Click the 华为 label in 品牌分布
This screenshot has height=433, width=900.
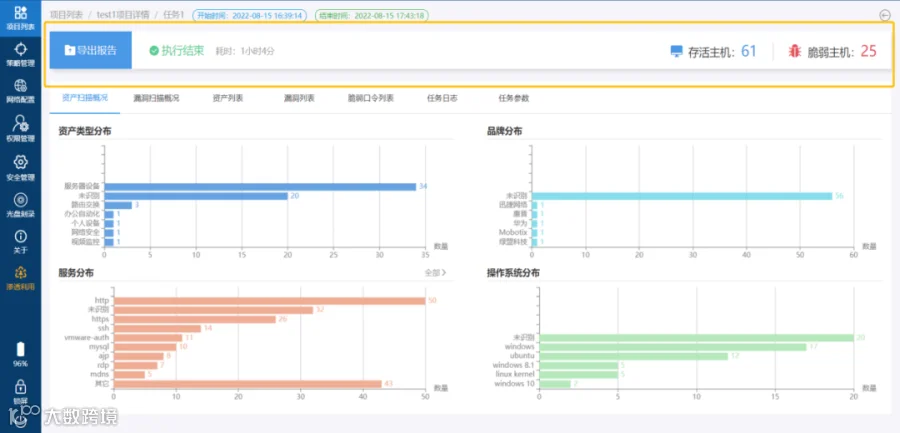(520, 223)
